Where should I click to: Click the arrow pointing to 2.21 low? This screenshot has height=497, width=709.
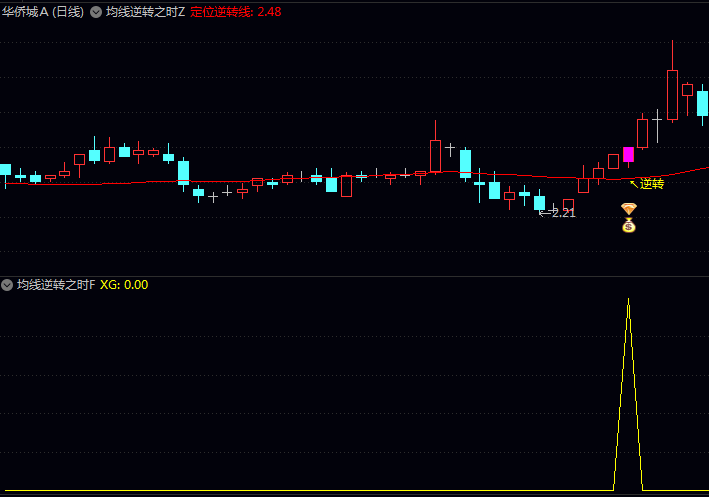pos(545,213)
